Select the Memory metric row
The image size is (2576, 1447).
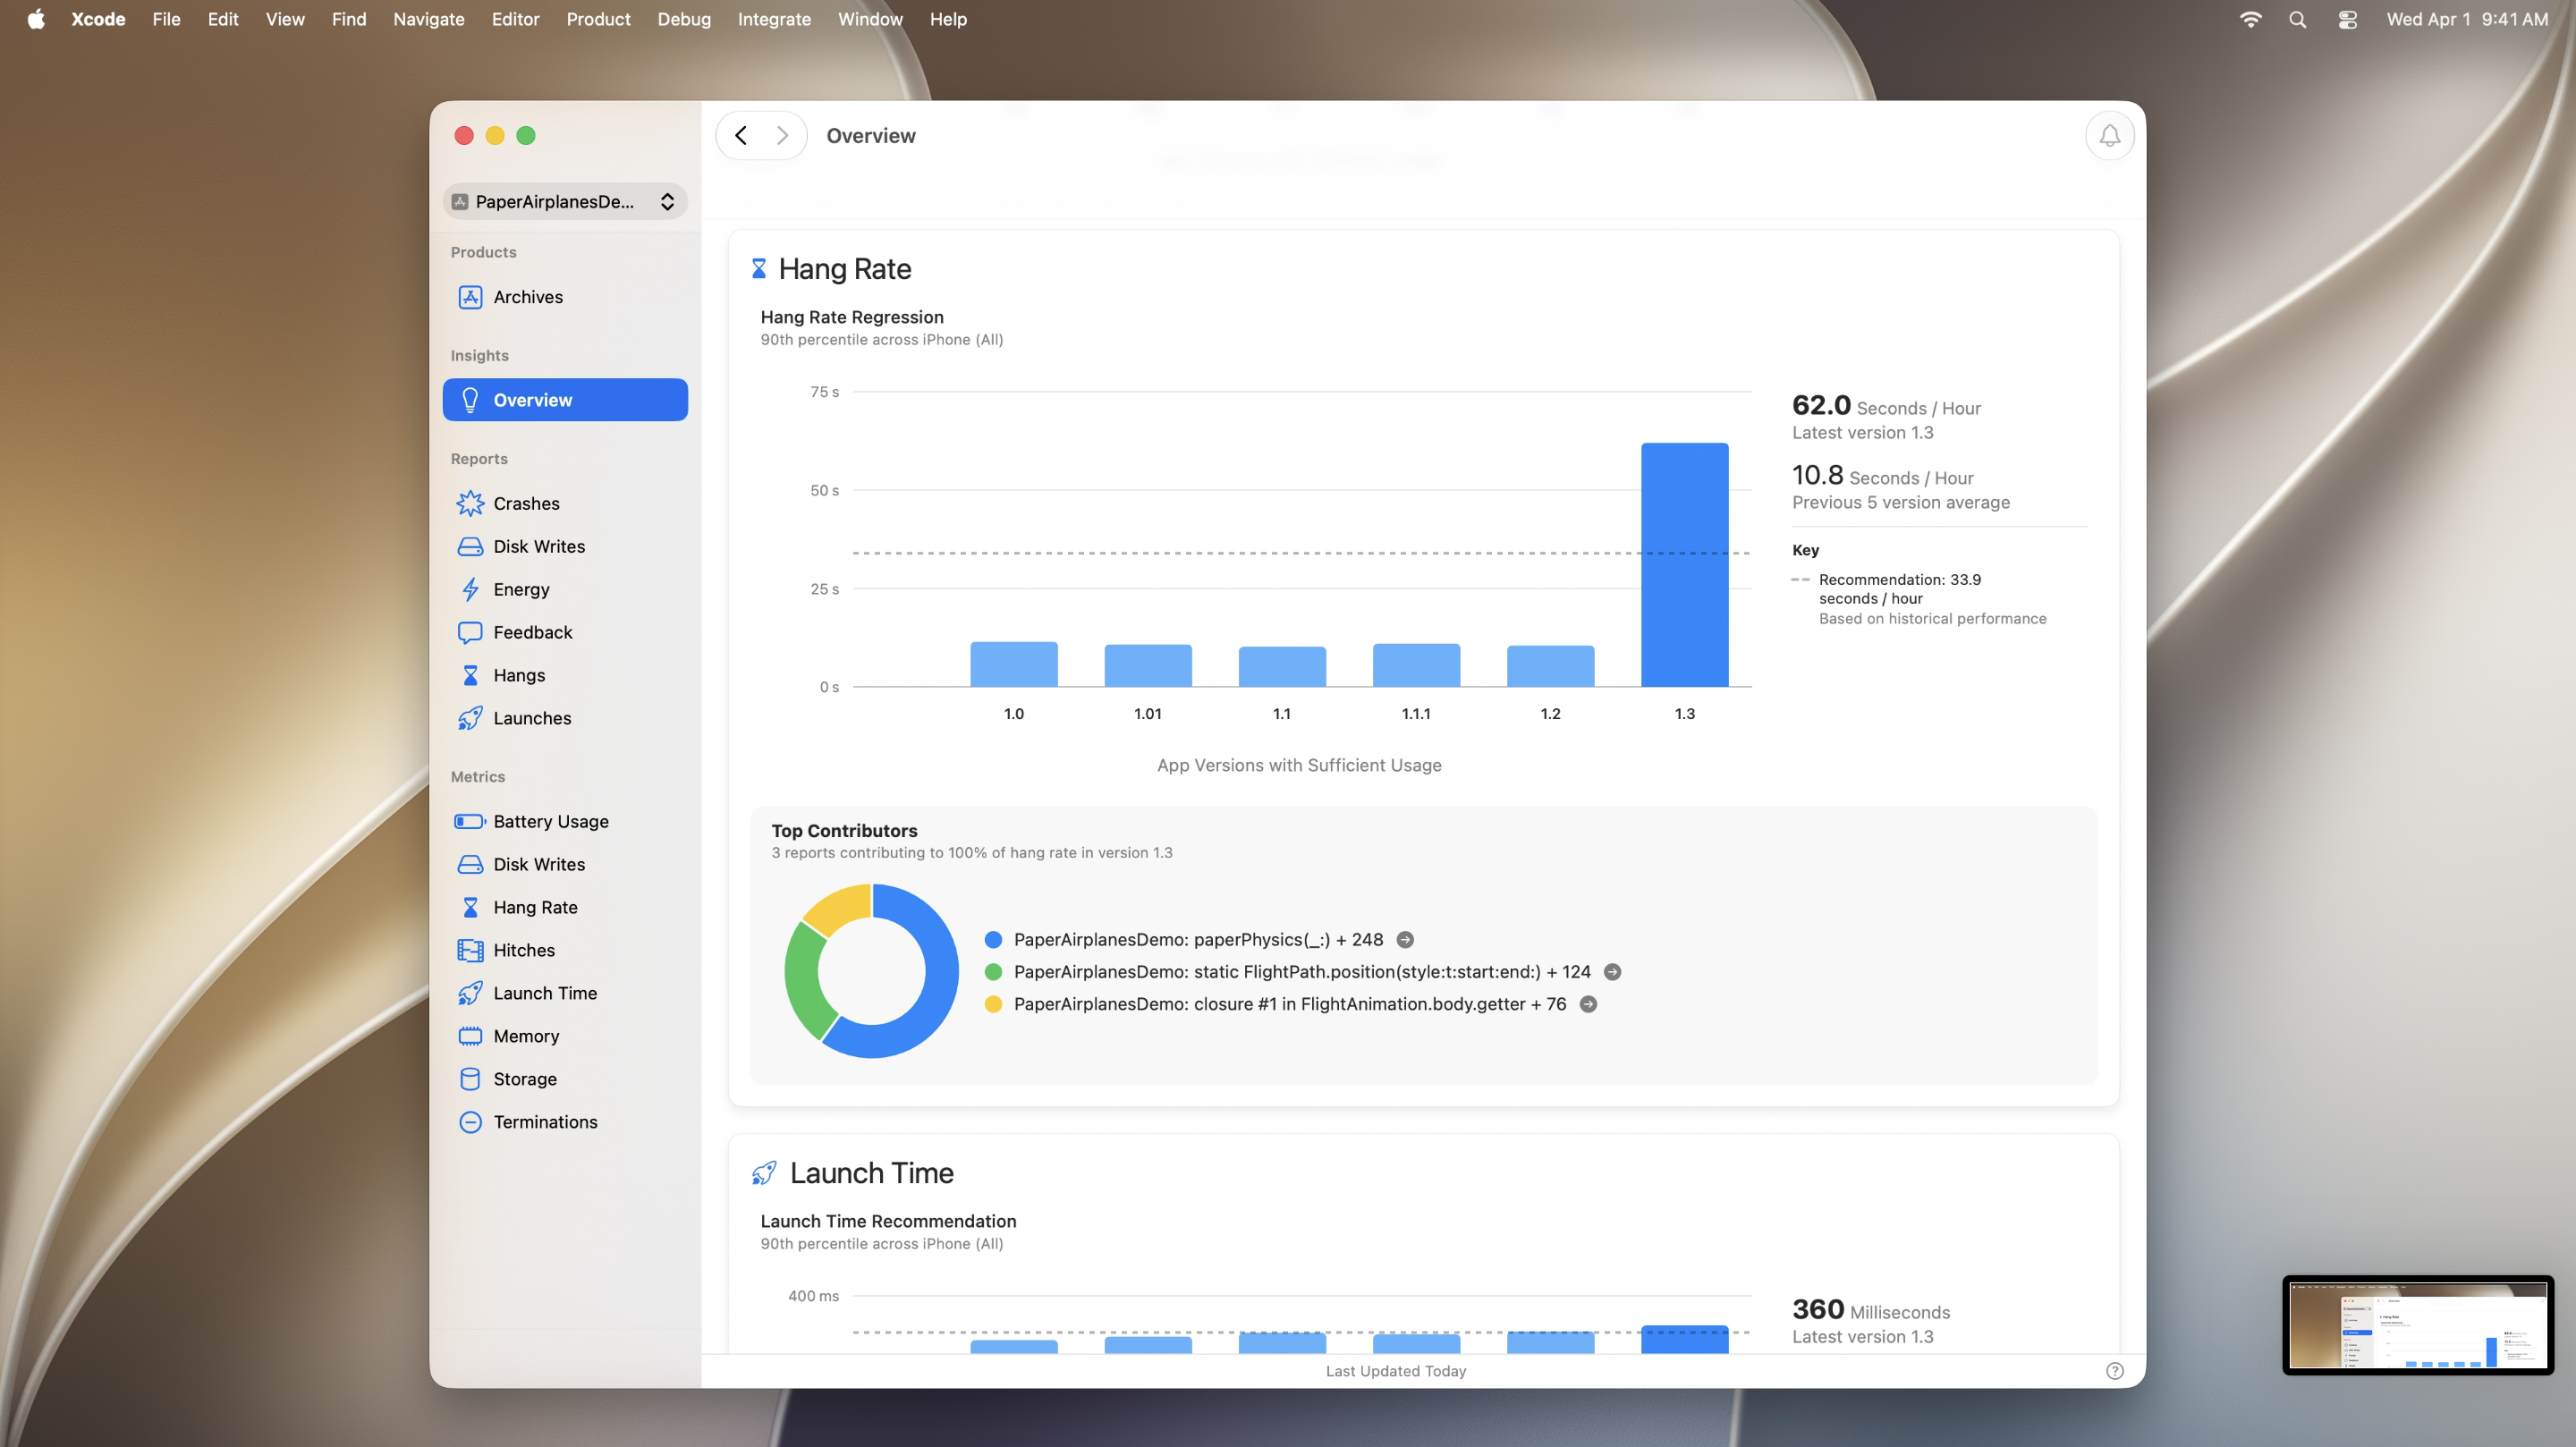pyautogui.click(x=565, y=1036)
